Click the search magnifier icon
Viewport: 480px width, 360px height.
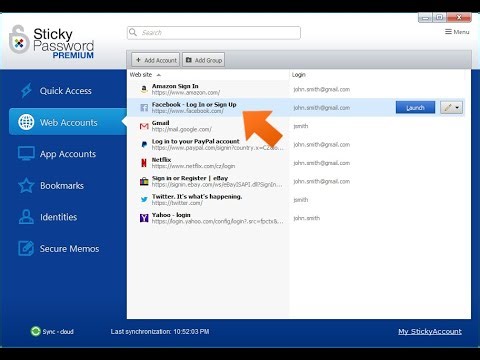133,32
